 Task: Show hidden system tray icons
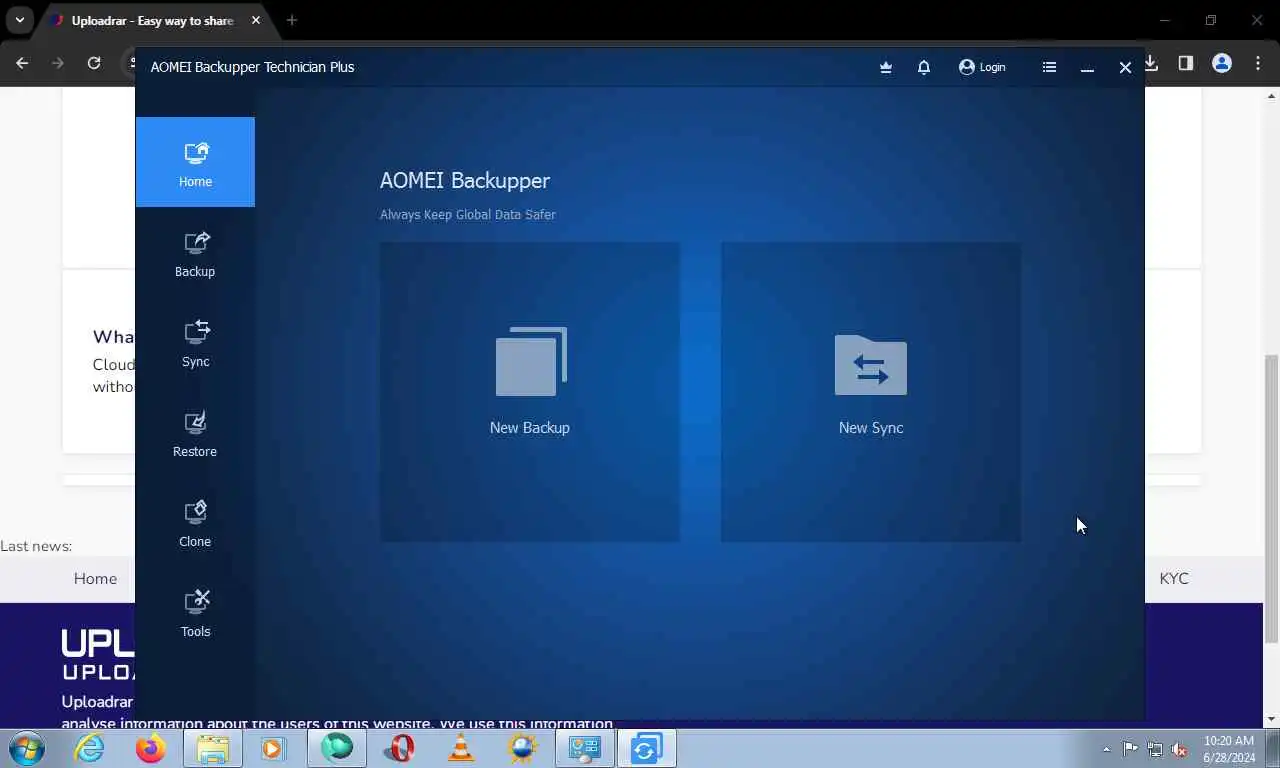1106,749
